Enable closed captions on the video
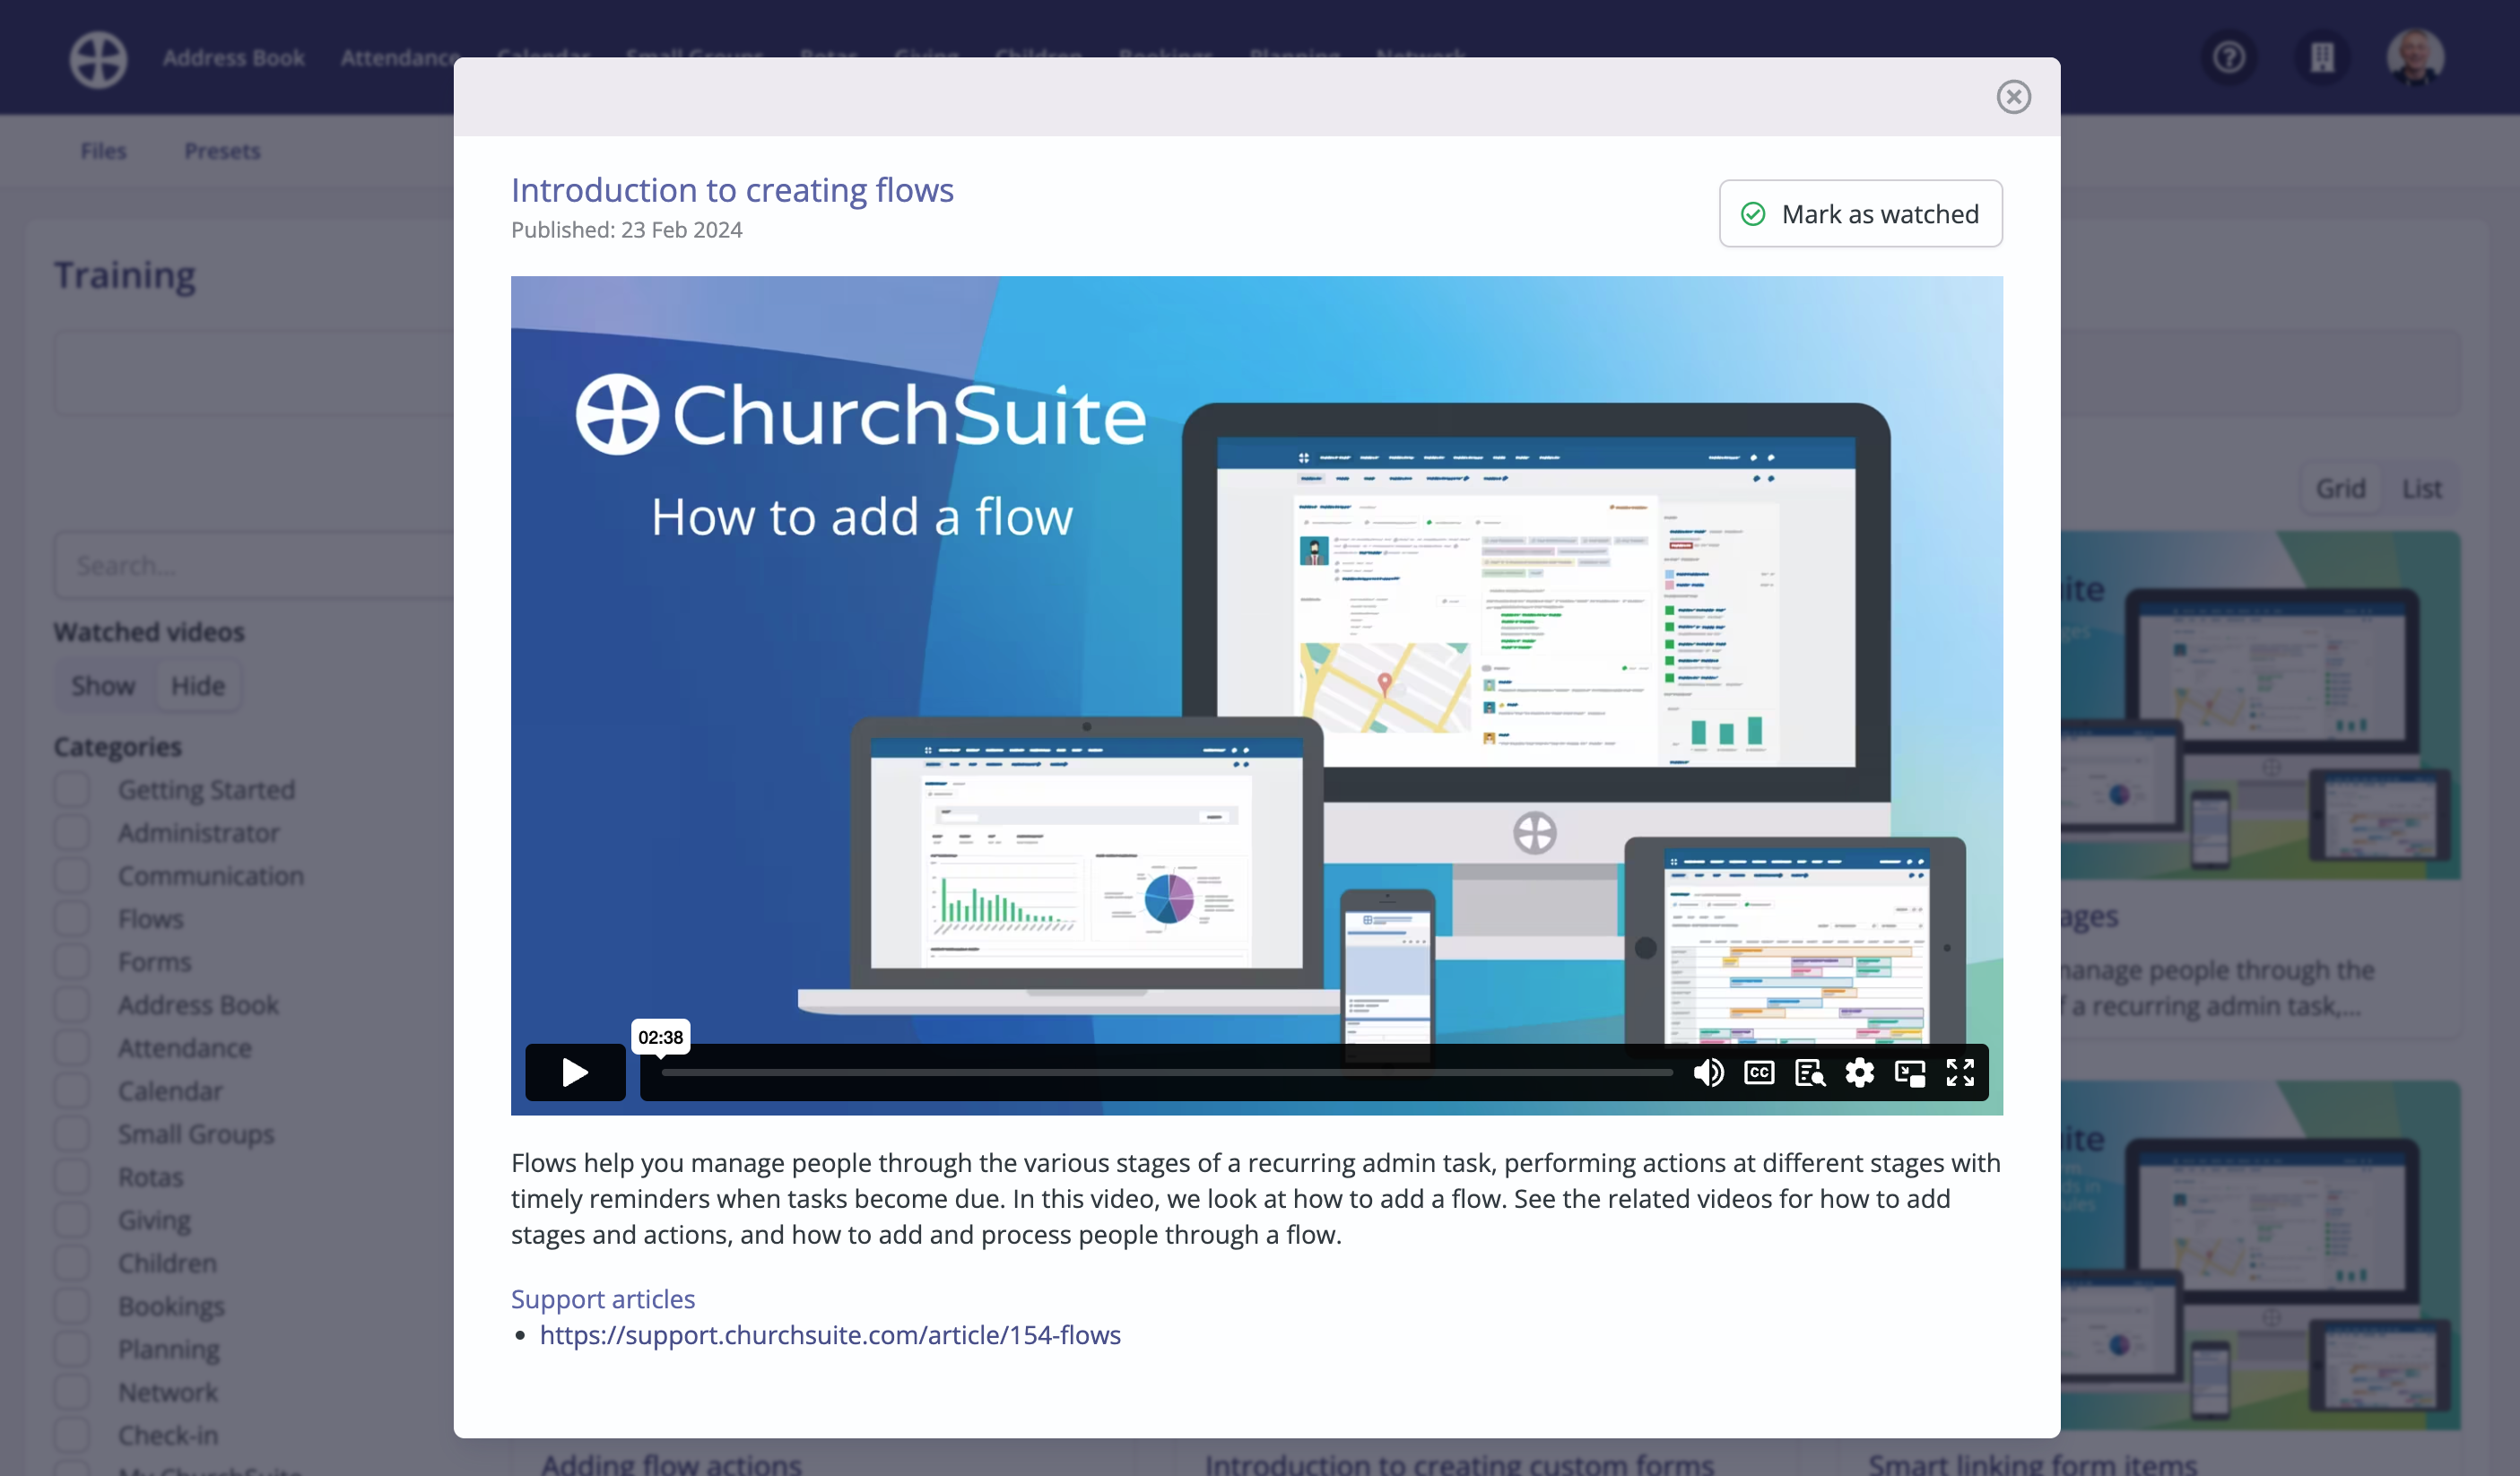Image resolution: width=2520 pixels, height=1476 pixels. point(1759,1072)
